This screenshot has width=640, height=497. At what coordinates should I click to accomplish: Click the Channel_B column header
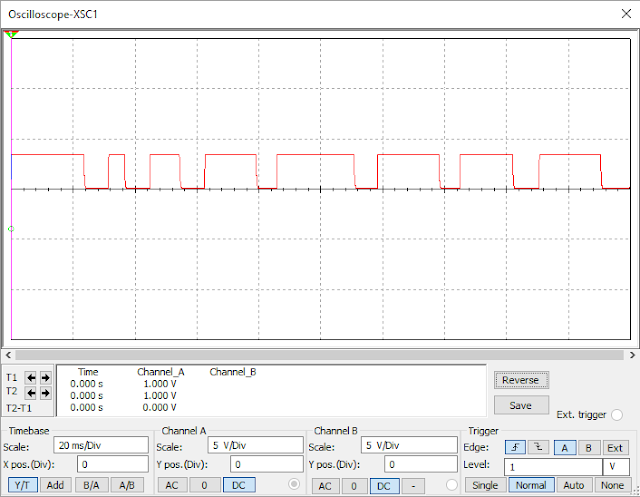click(233, 372)
